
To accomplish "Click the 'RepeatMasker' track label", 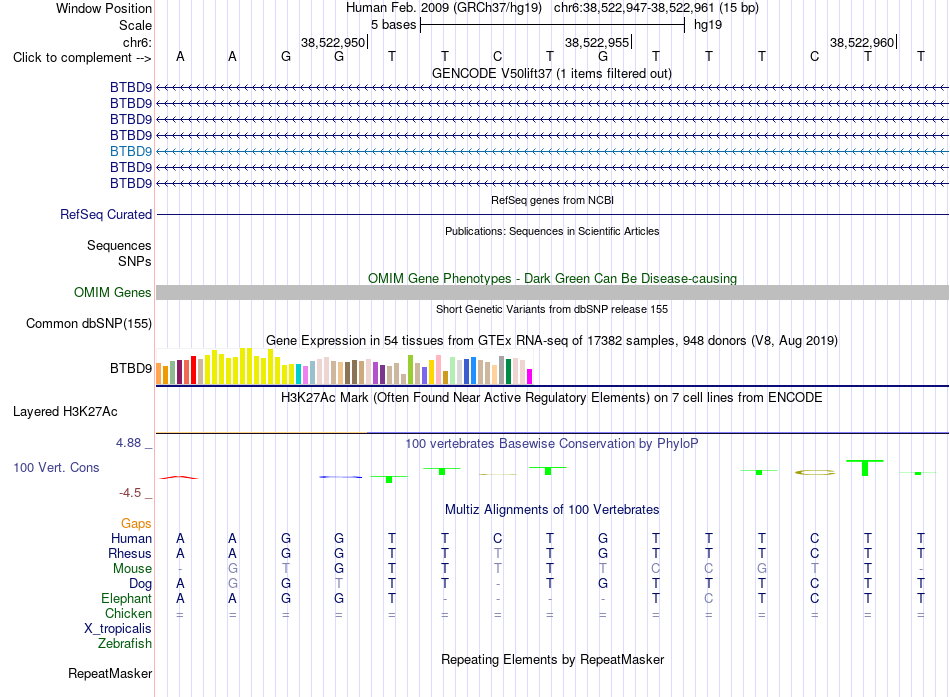I will pos(110,674).
